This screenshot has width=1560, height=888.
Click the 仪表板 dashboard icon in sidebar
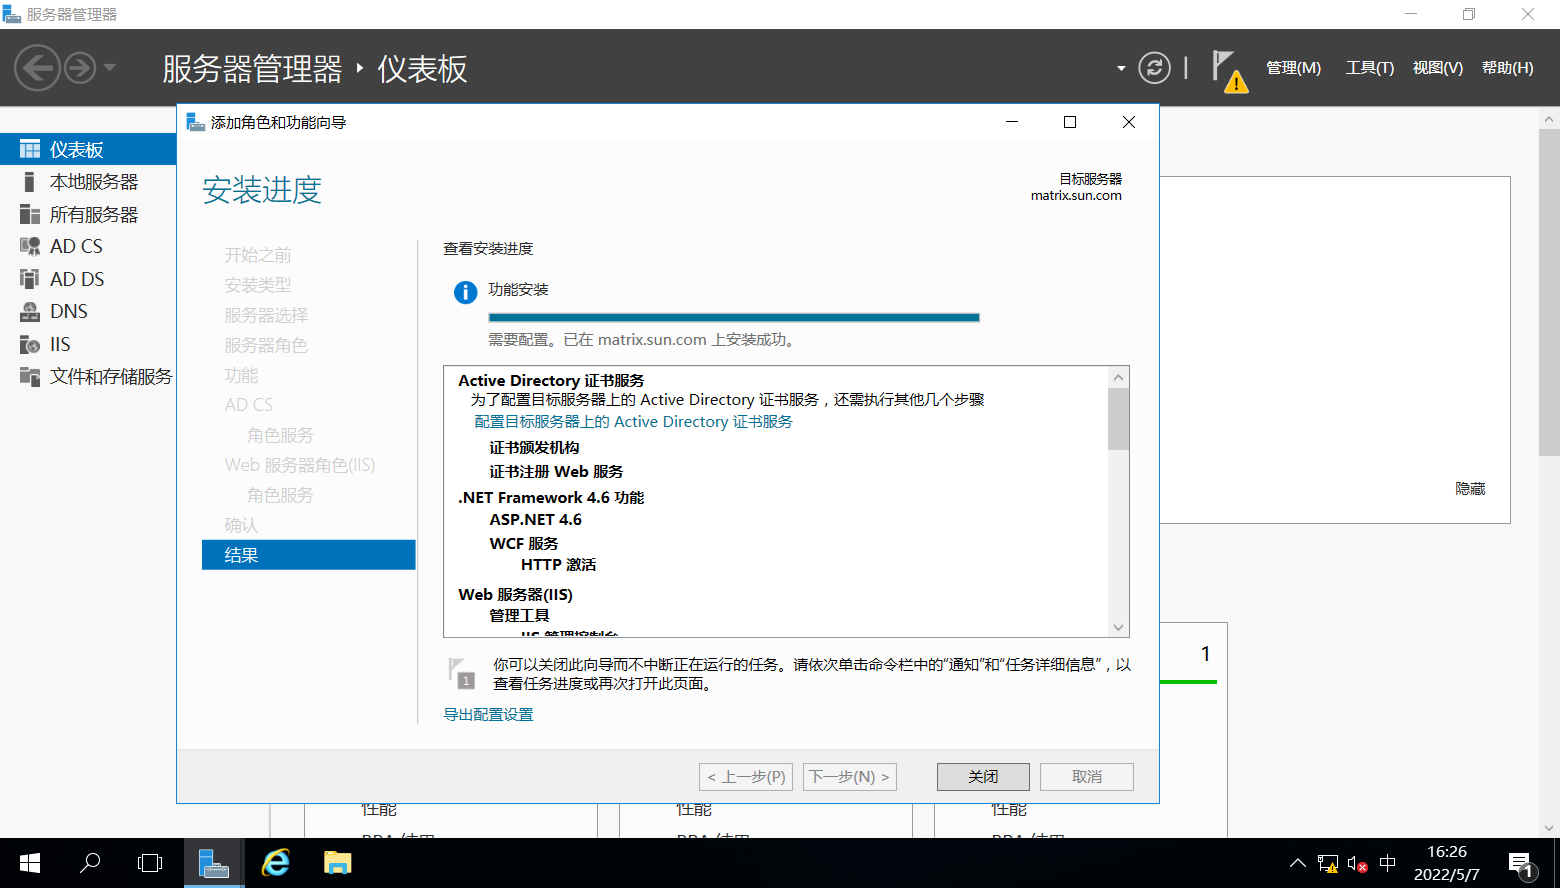coord(30,149)
